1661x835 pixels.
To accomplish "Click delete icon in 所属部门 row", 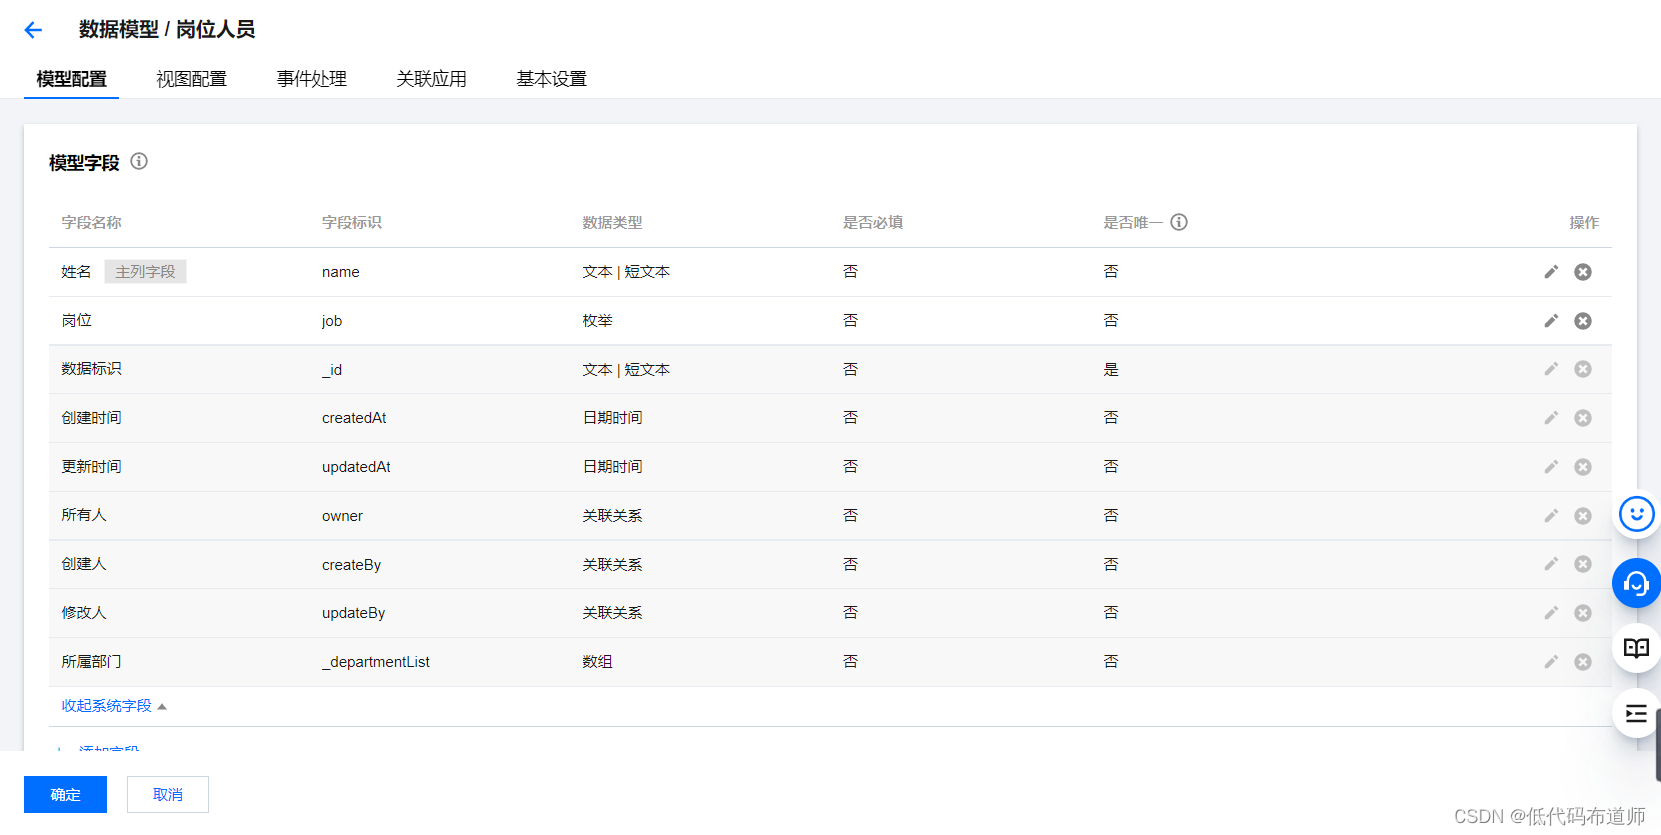I will pos(1583,662).
